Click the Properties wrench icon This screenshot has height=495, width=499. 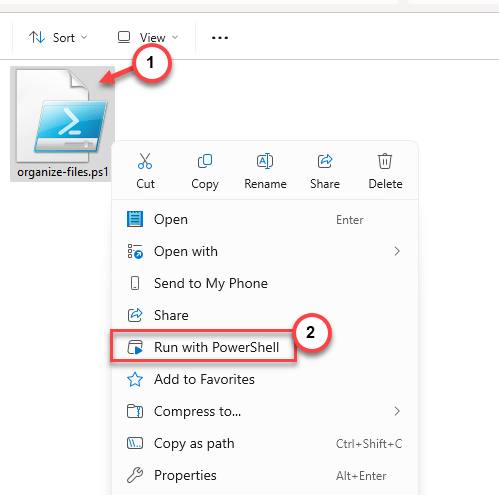click(135, 475)
